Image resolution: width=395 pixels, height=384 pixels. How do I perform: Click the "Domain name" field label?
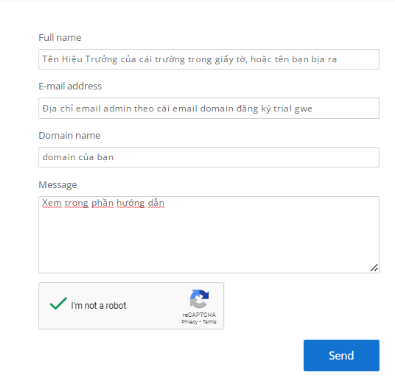pyautogui.click(x=69, y=135)
